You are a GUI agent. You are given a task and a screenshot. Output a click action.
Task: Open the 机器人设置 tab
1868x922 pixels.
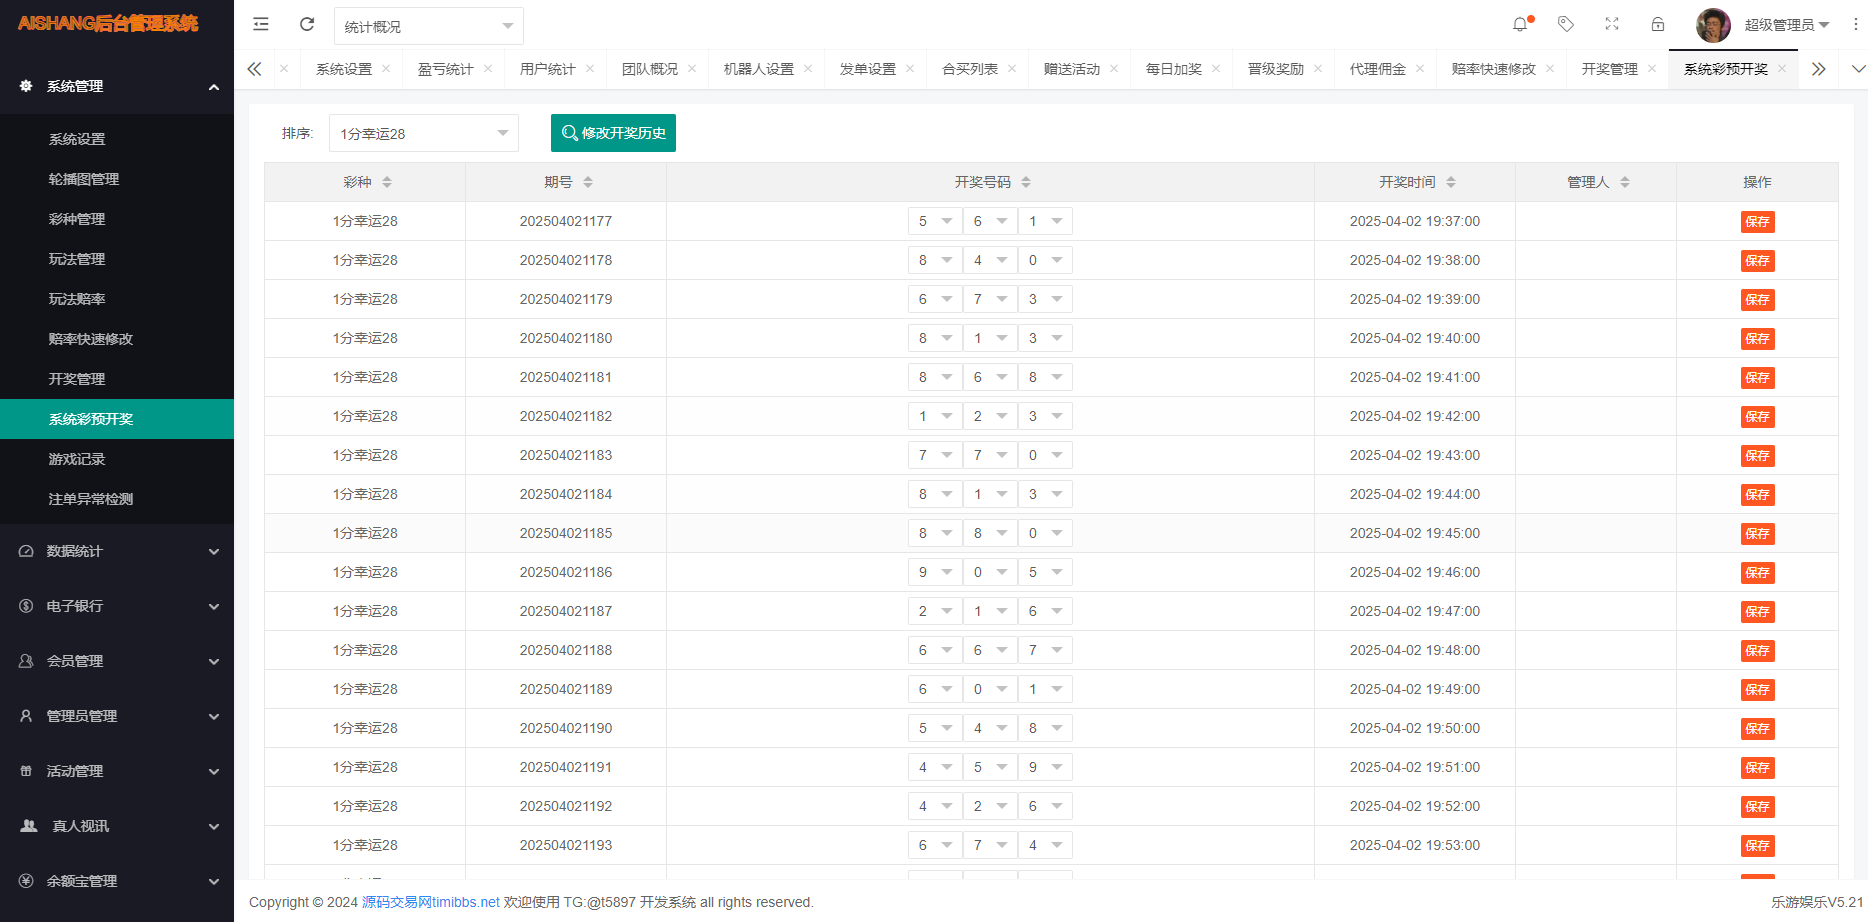759,68
